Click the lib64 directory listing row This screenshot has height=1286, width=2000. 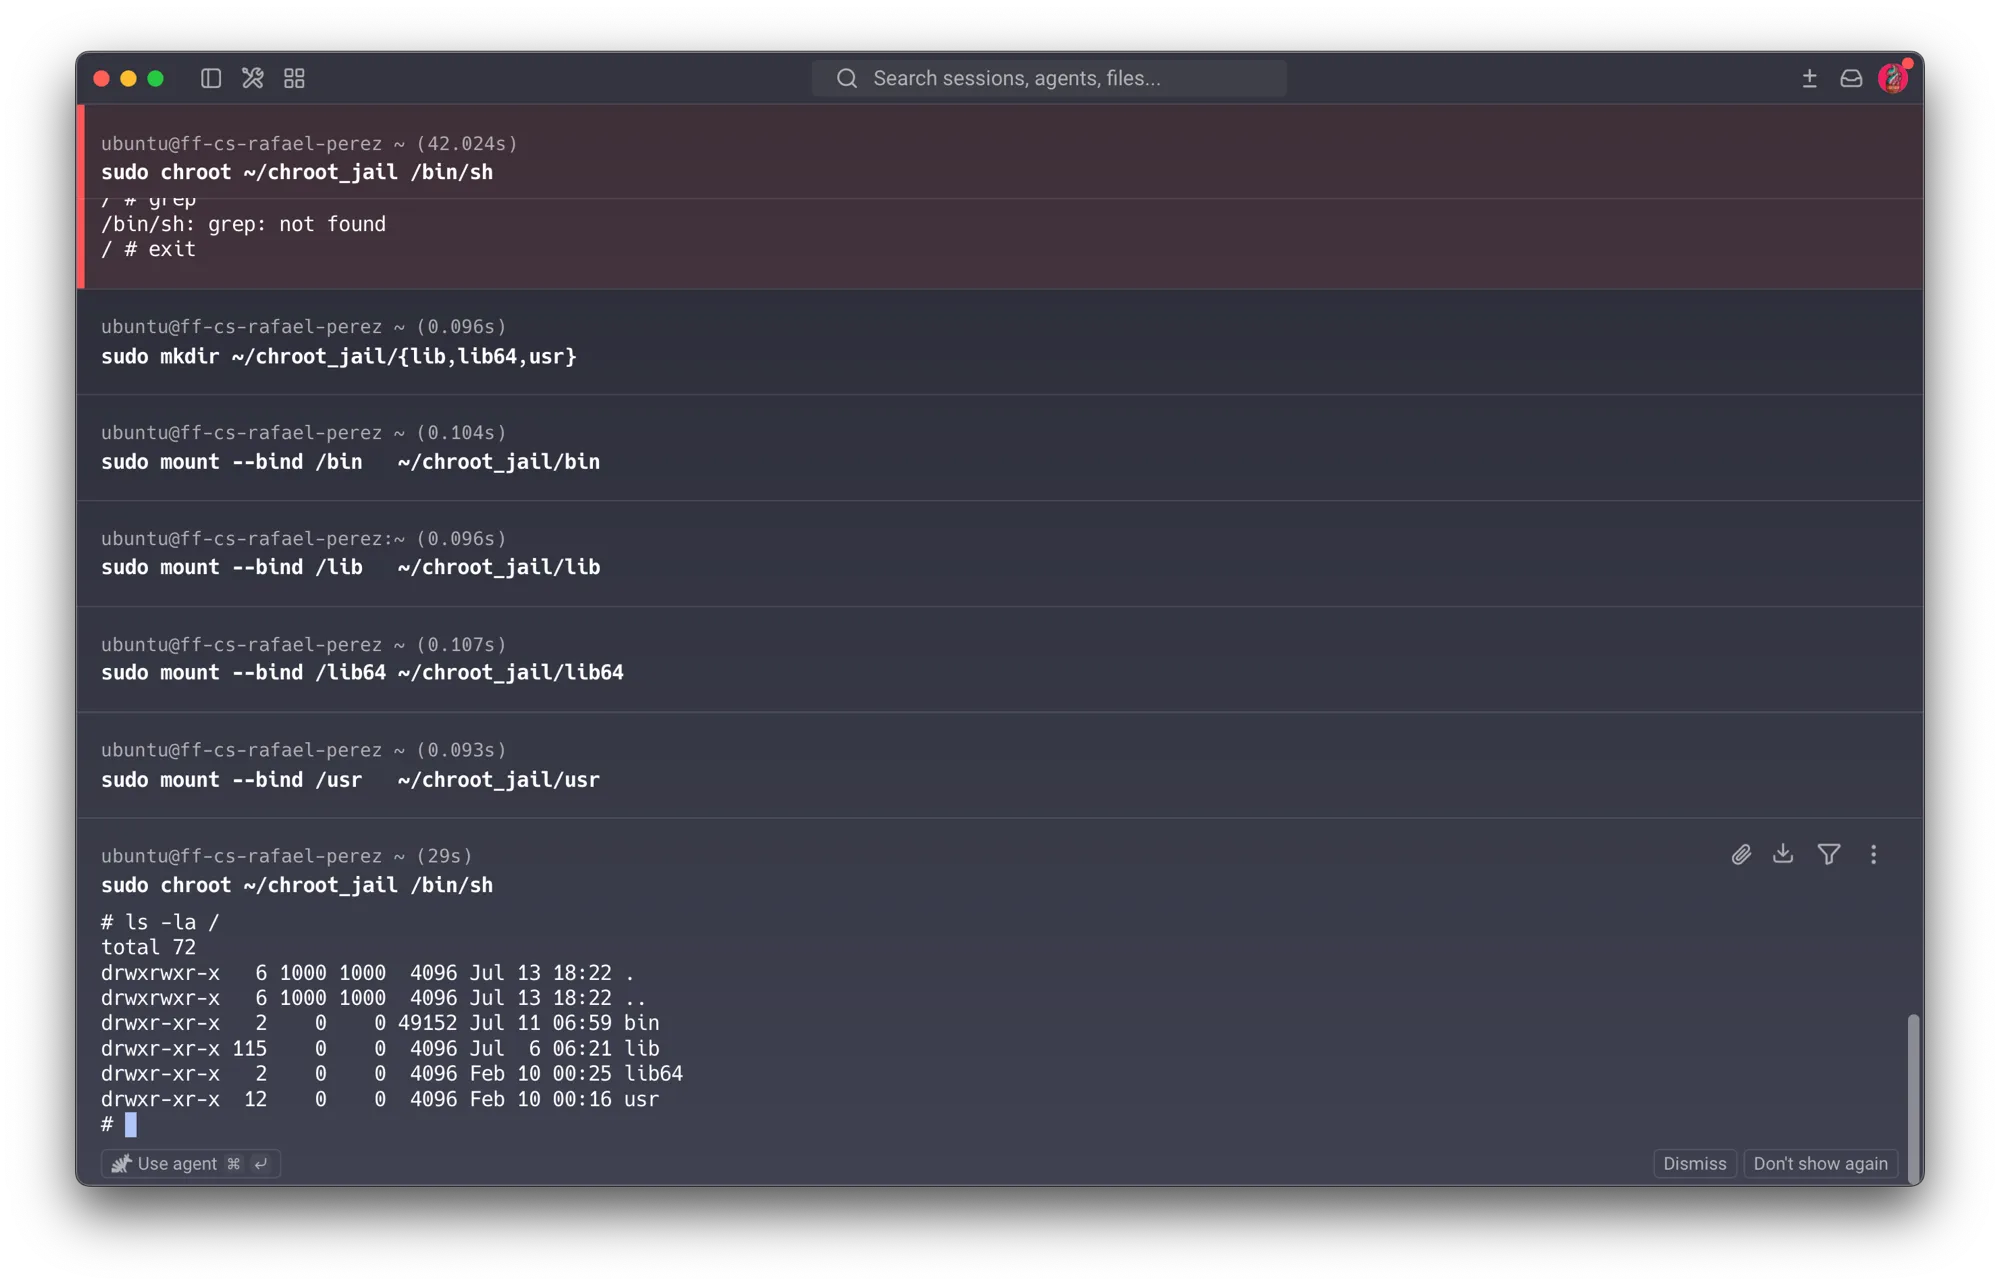pos(392,1073)
